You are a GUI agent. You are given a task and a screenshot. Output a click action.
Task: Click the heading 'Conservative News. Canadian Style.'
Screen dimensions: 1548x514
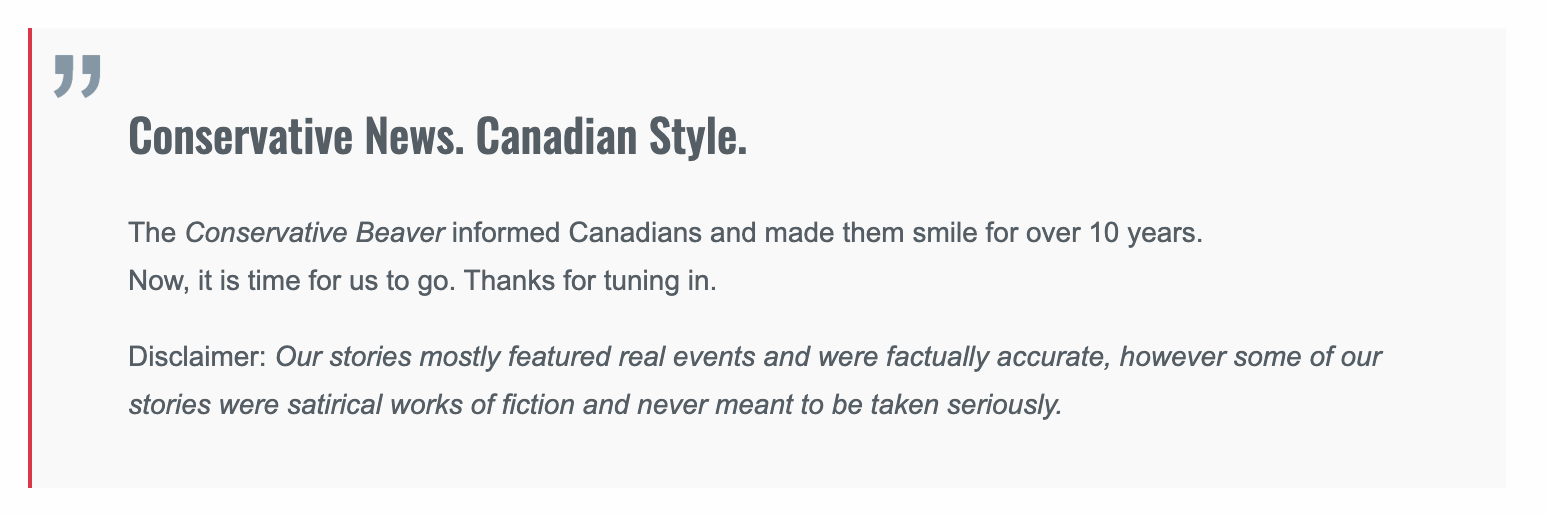[x=438, y=136]
